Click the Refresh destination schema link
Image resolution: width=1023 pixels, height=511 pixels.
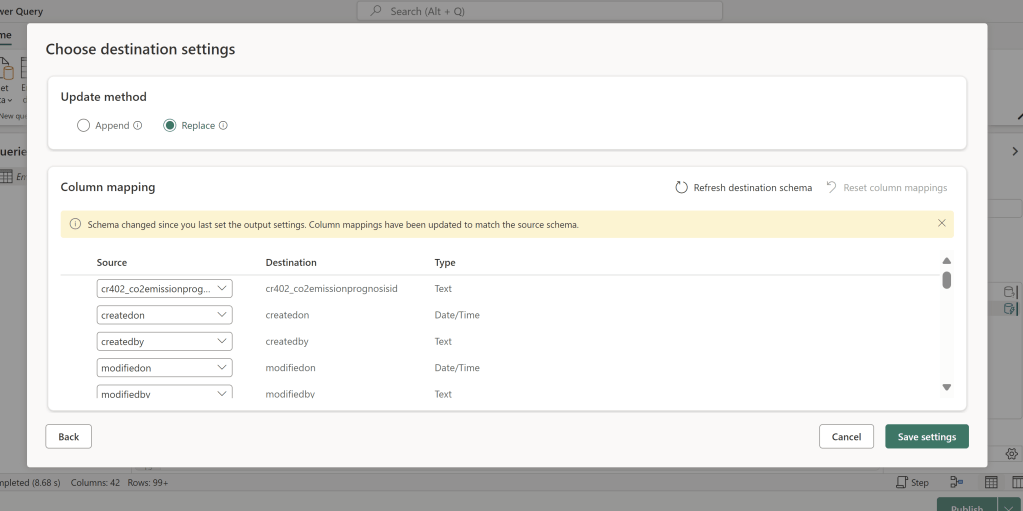pyautogui.click(x=752, y=188)
